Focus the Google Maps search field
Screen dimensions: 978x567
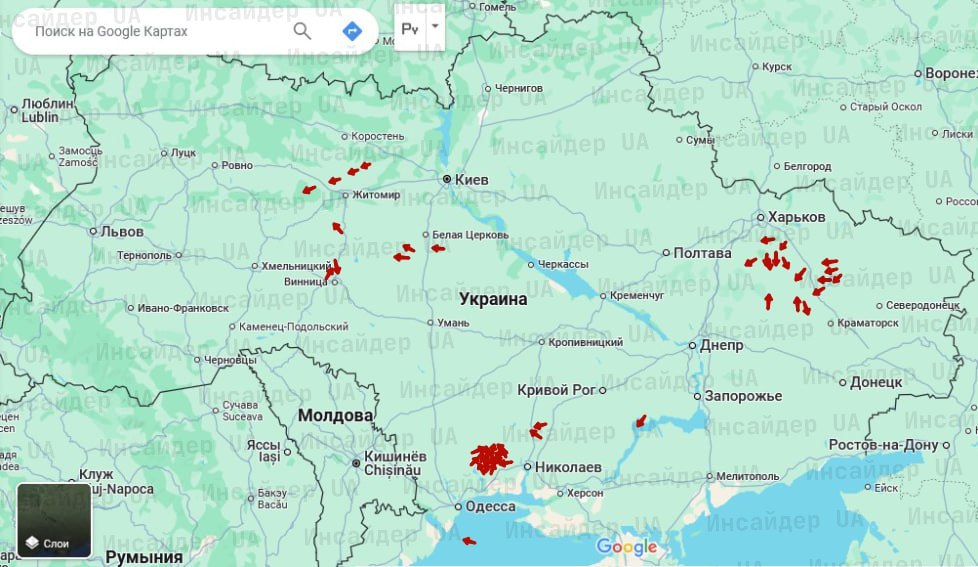pyautogui.click(x=150, y=31)
